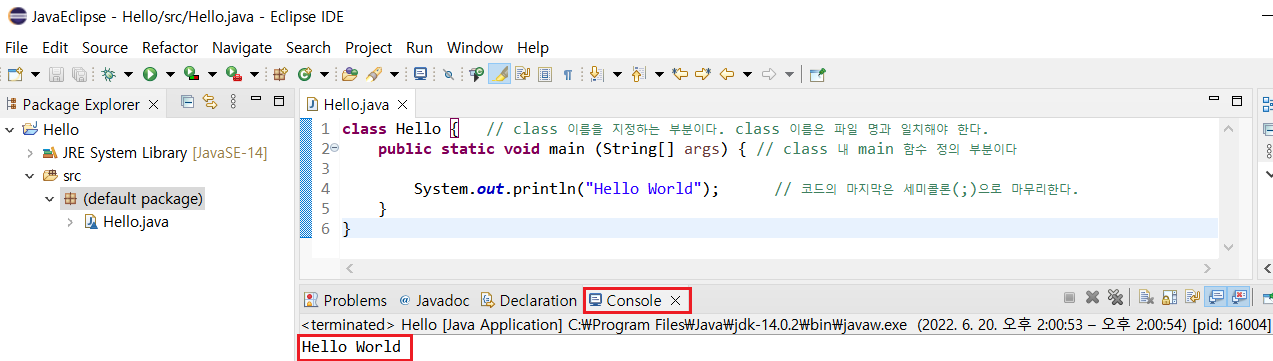The image size is (1273, 361).
Task: Open dropdown arrow next to New Class icon
Action: click(324, 74)
